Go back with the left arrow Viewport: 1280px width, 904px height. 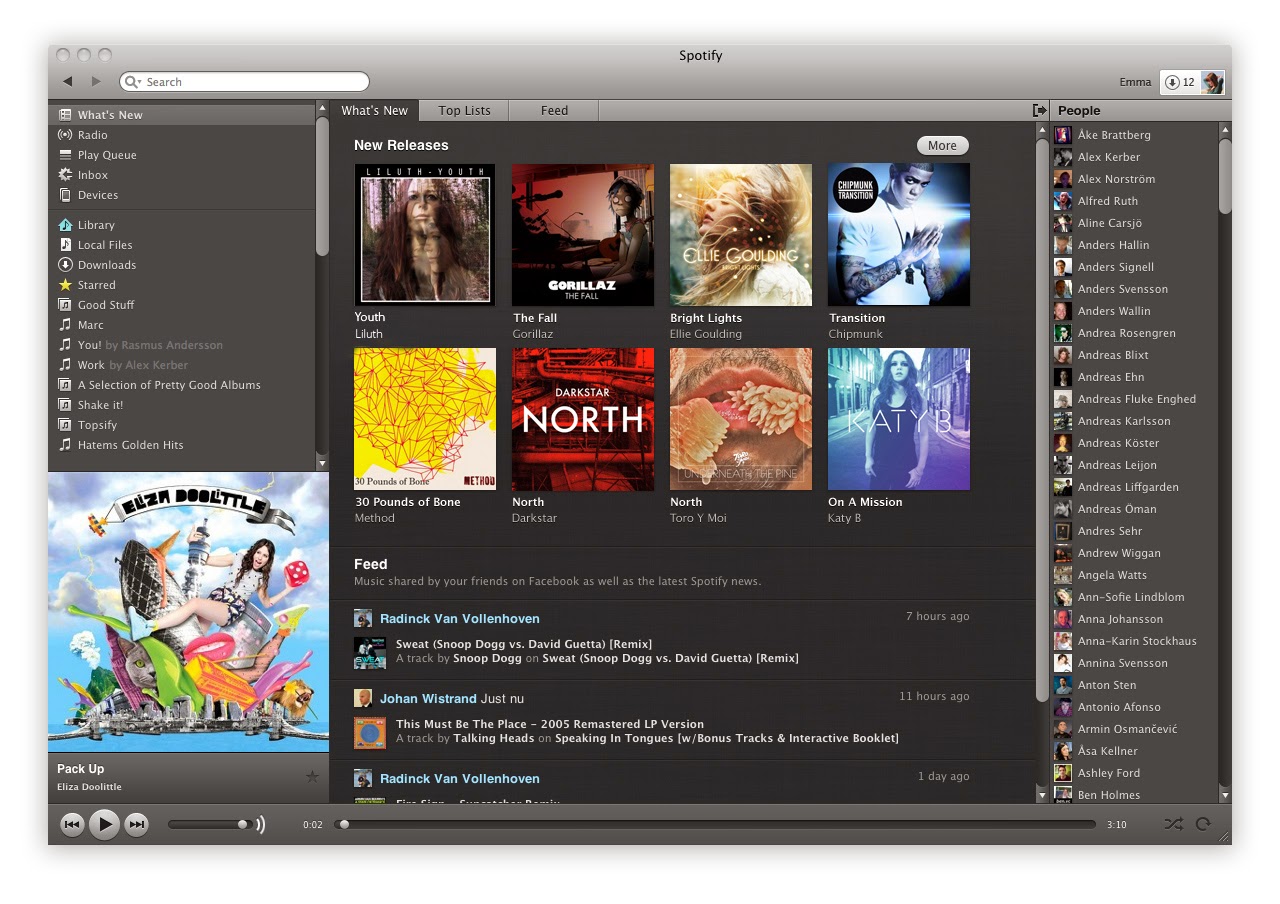click(68, 82)
